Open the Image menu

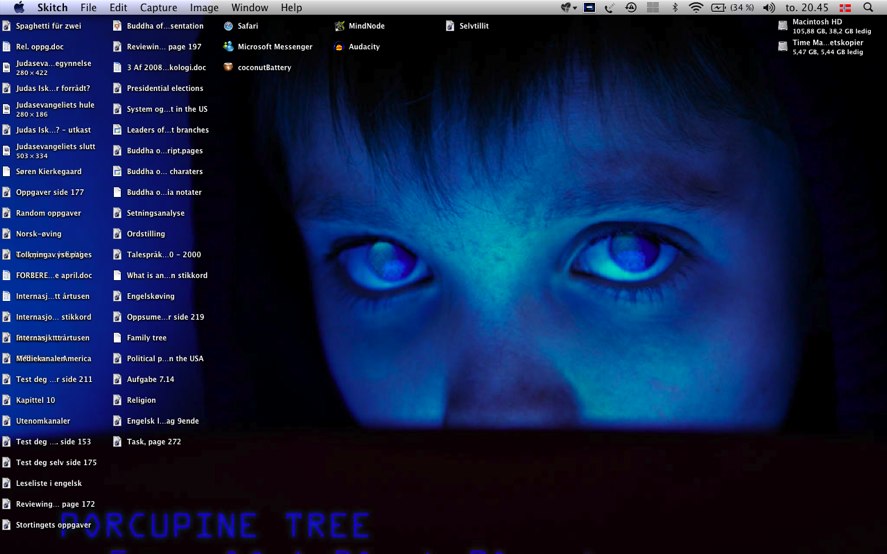pyautogui.click(x=204, y=8)
